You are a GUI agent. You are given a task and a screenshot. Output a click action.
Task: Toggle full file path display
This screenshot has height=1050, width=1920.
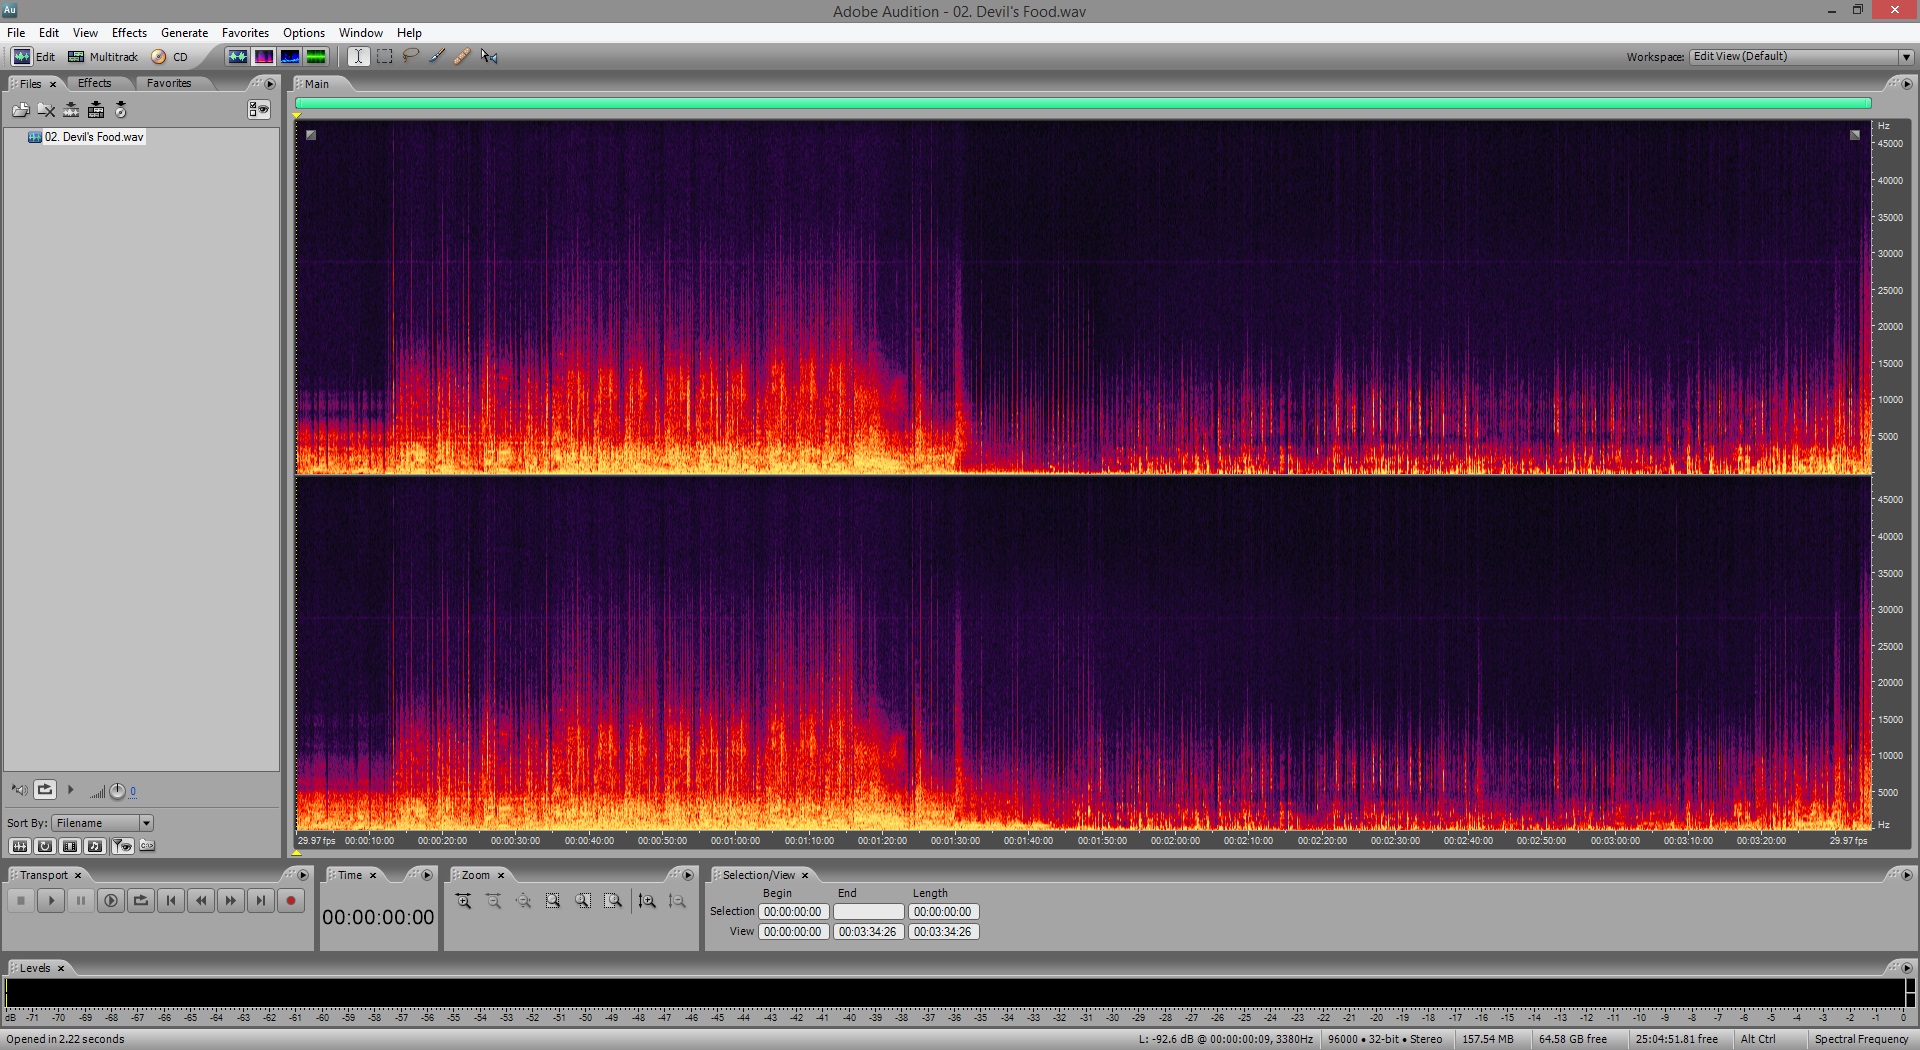(147, 846)
